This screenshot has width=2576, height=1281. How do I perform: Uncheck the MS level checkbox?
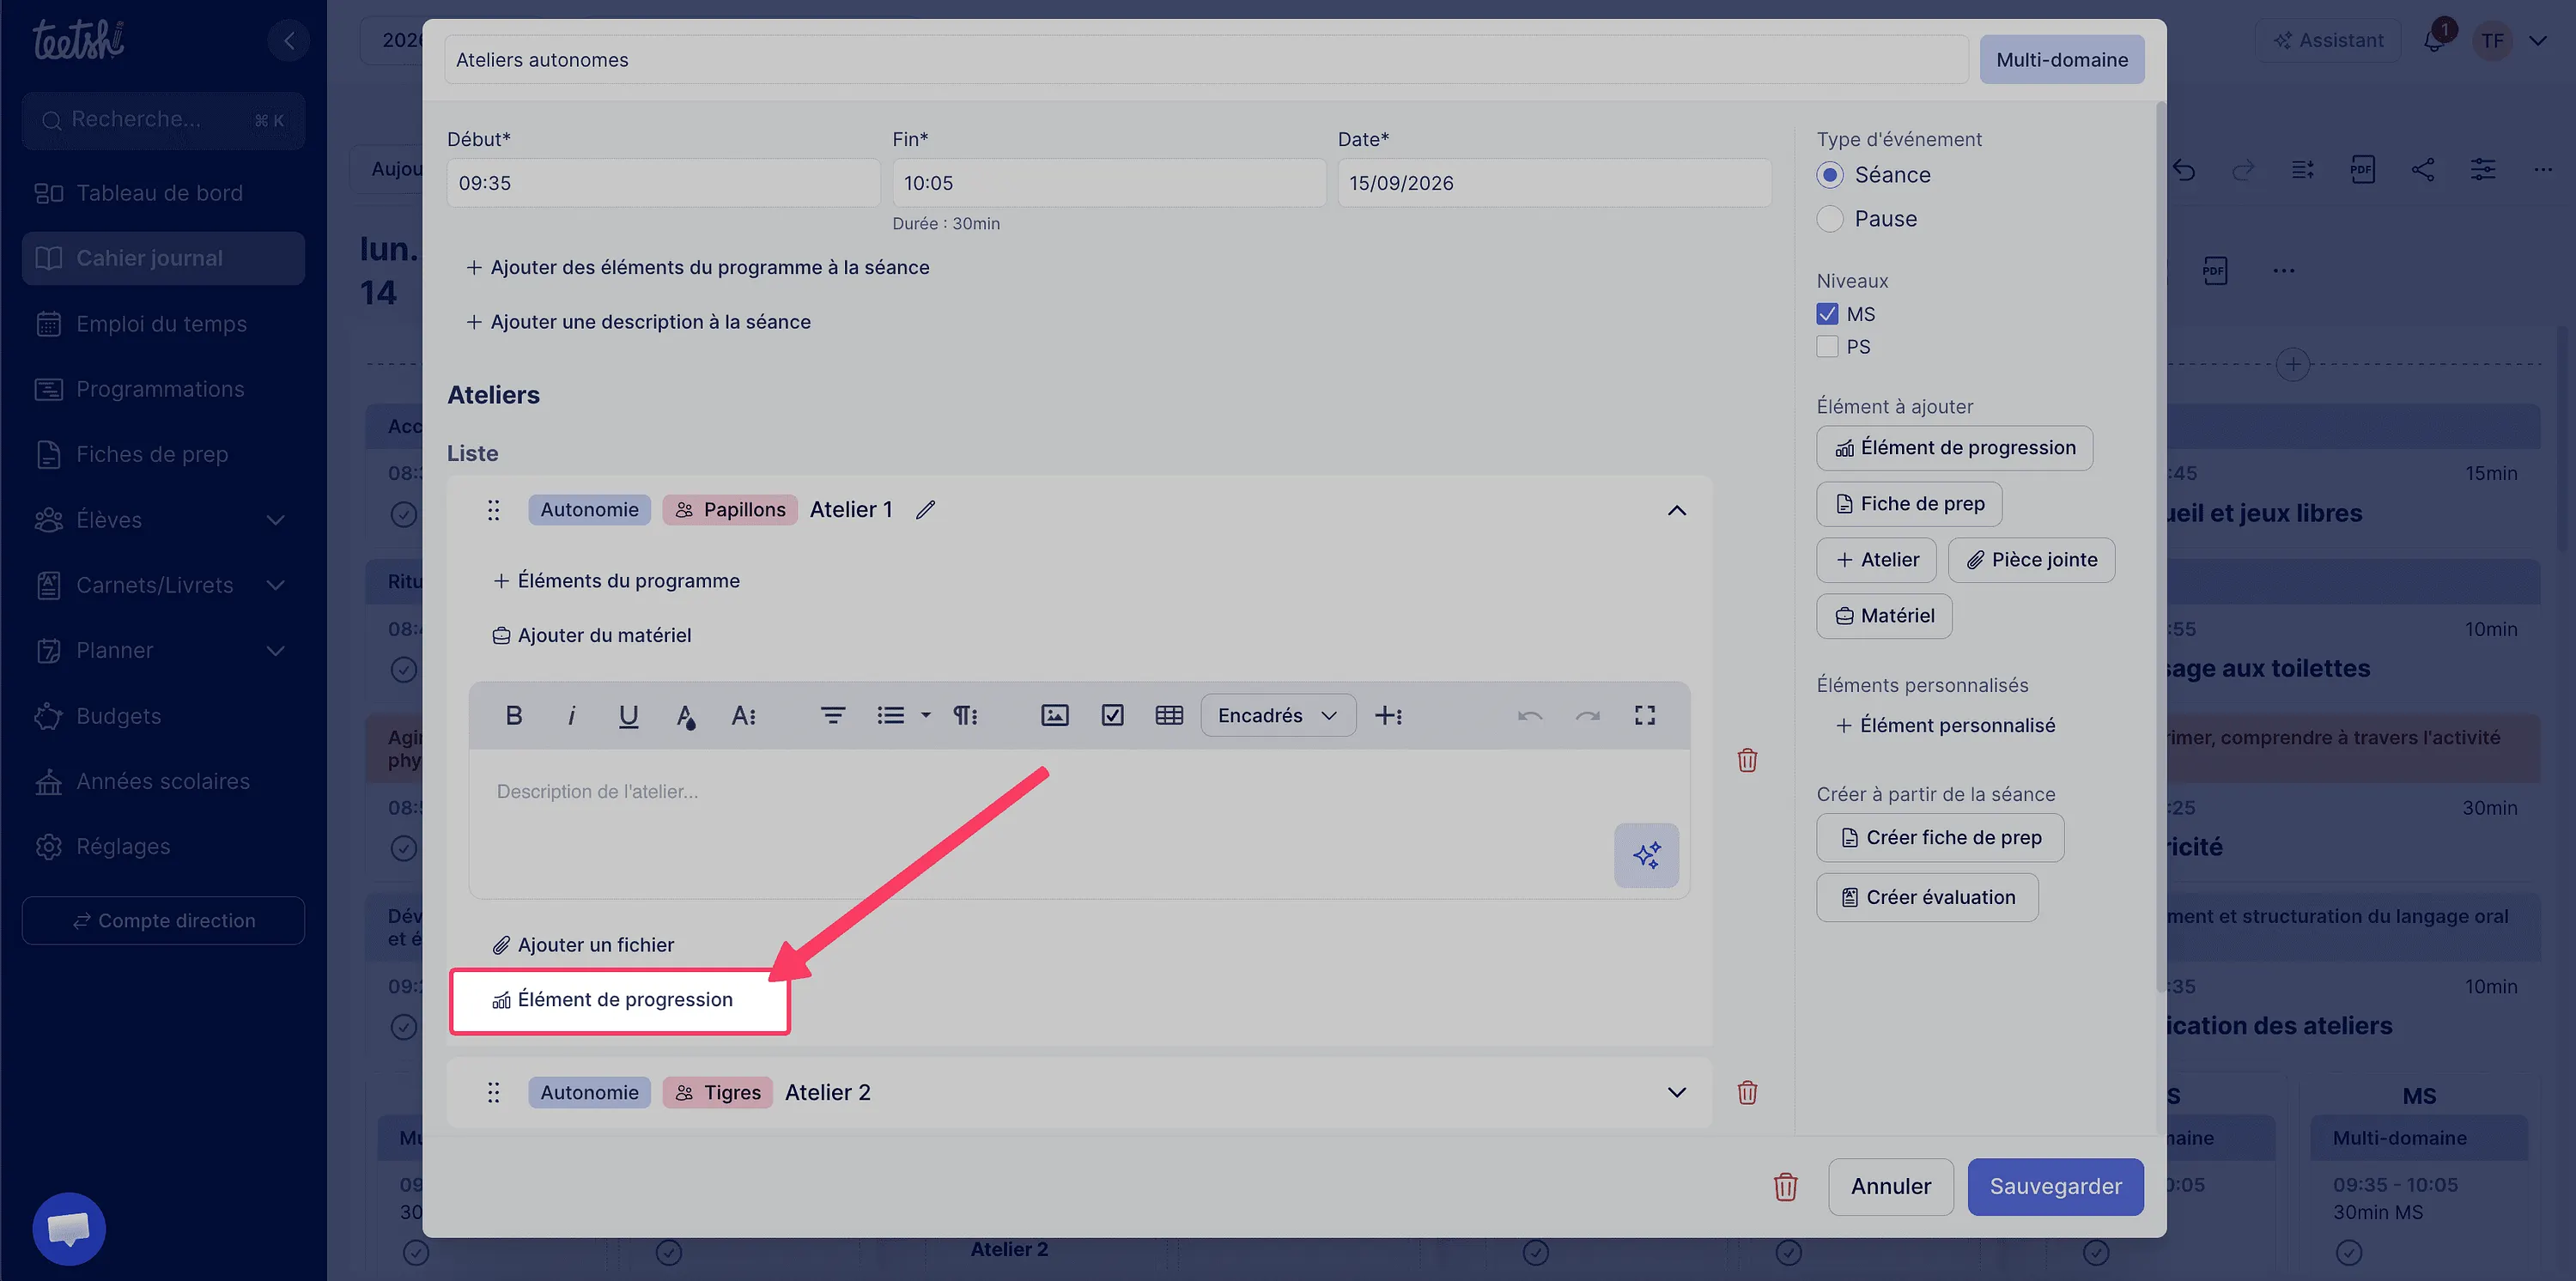pyautogui.click(x=1828, y=314)
